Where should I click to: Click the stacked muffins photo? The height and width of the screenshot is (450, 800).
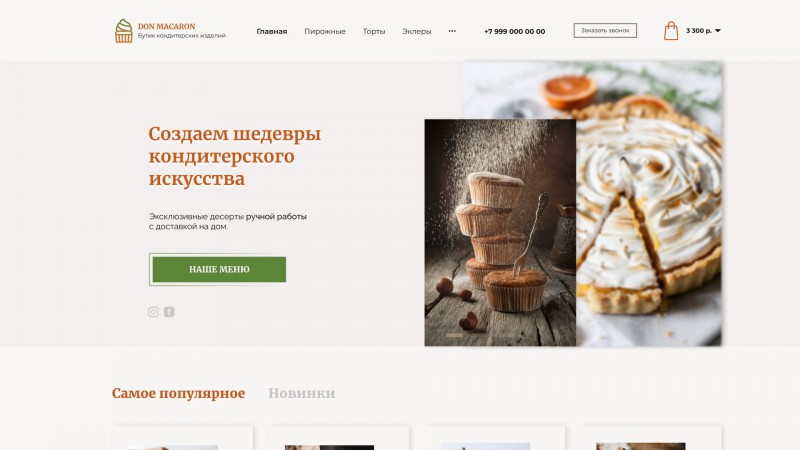pyautogui.click(x=500, y=233)
